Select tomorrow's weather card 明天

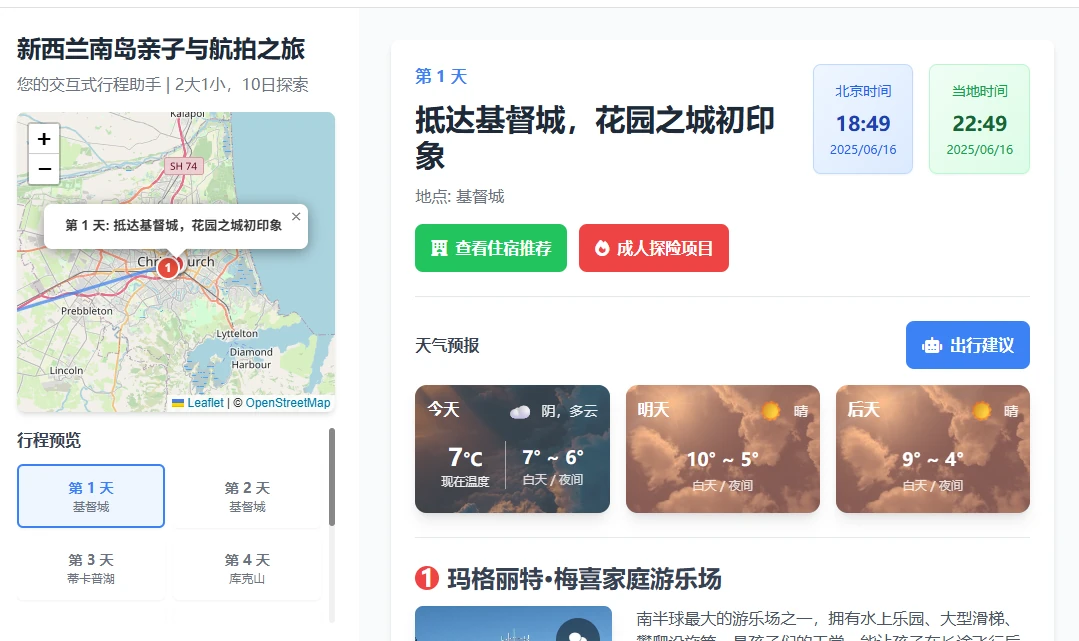click(722, 449)
